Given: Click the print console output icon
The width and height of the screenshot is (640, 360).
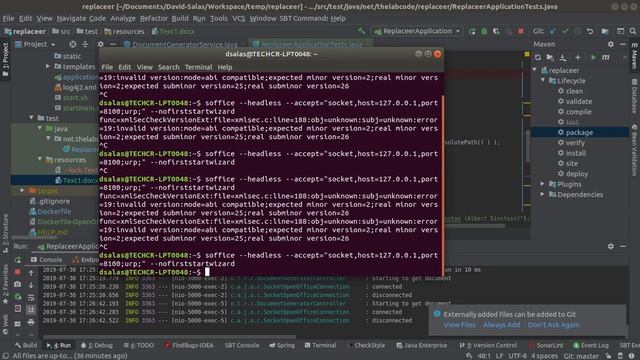Looking at the screenshot, I should coord(31,322).
